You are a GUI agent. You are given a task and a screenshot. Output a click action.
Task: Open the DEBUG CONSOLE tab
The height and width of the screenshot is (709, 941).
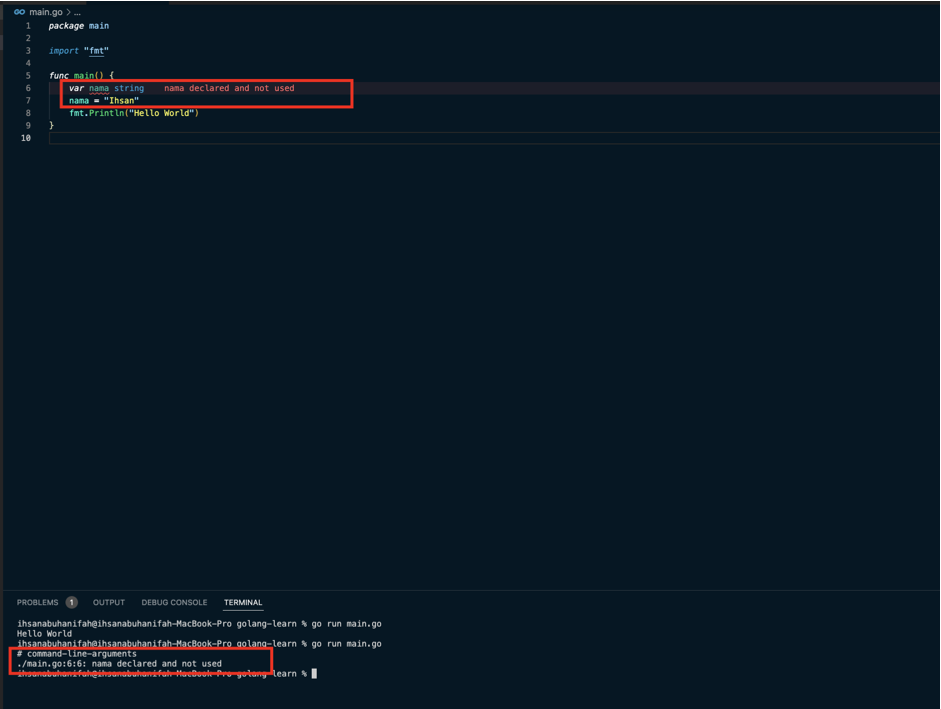(x=174, y=602)
